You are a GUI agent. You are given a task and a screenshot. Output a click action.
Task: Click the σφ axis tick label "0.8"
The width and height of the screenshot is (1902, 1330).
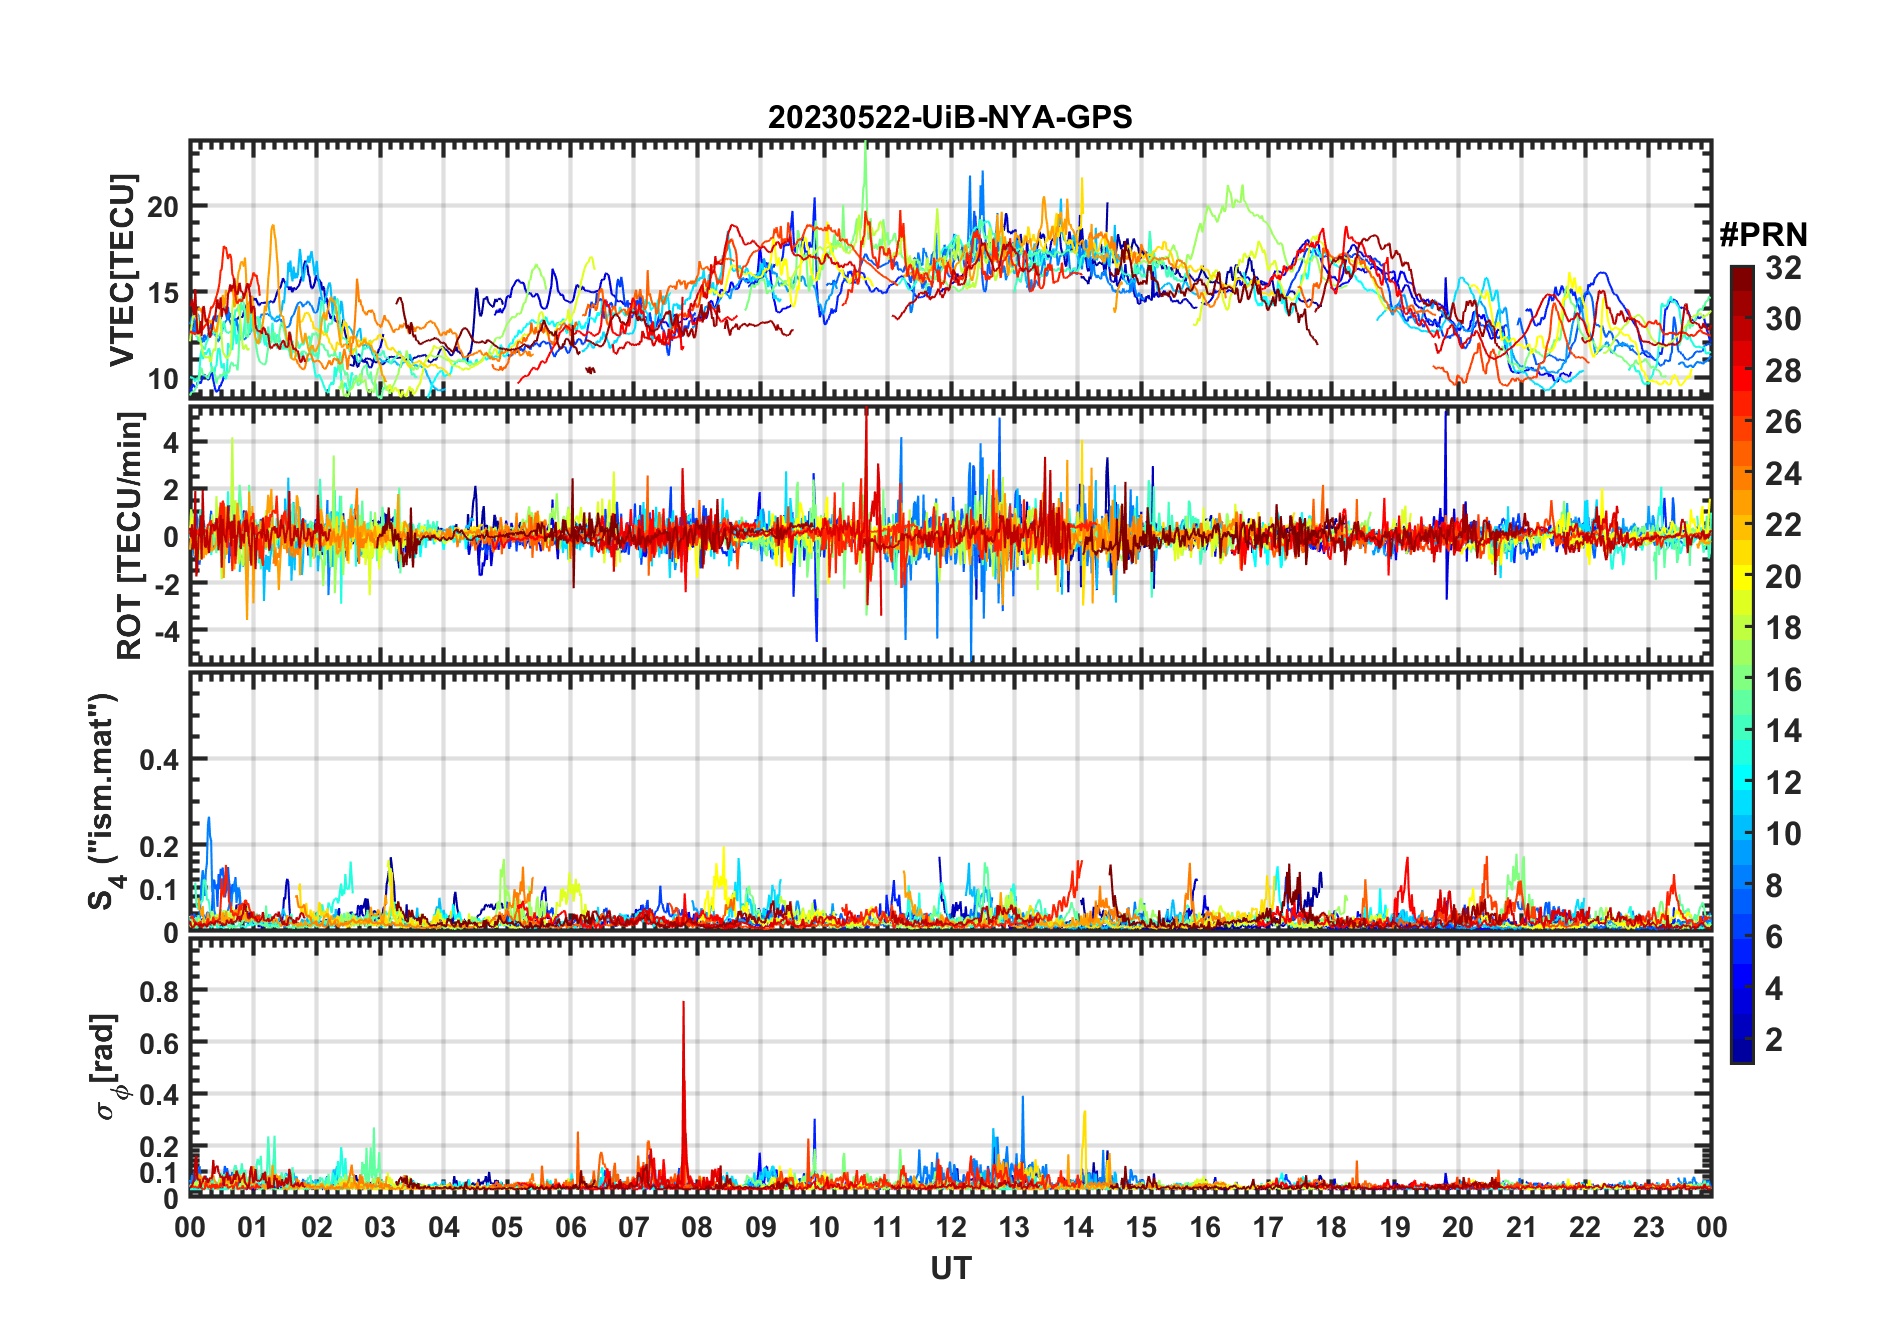(x=159, y=992)
